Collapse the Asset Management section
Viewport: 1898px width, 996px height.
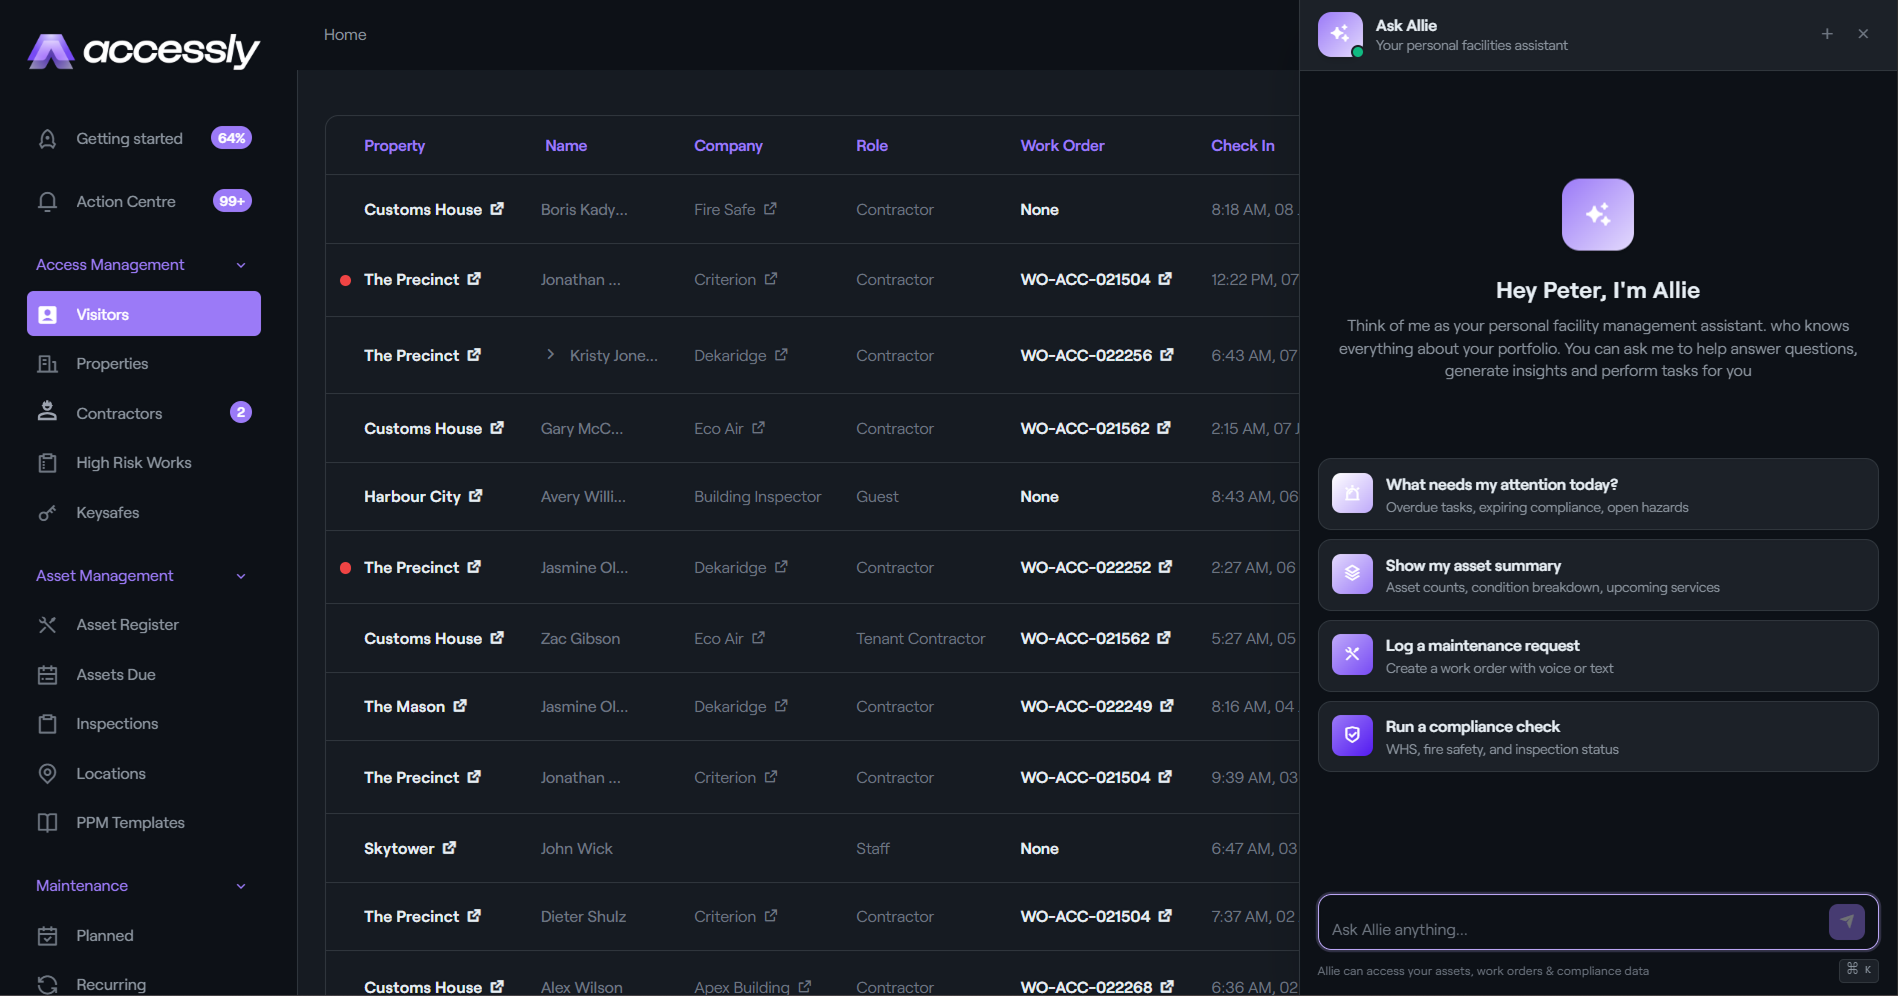pos(241,576)
